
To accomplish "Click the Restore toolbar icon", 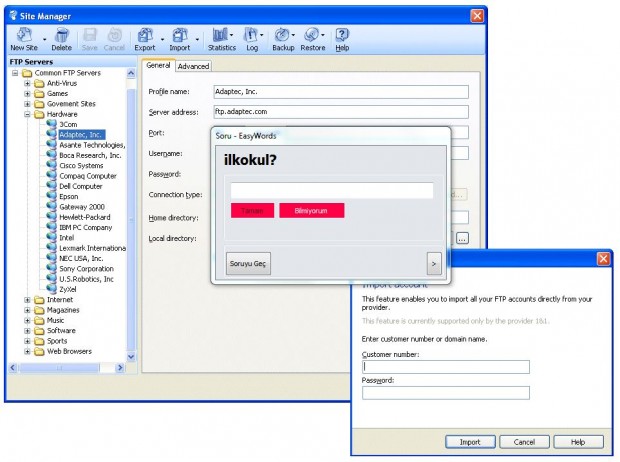I will tap(311, 35).
